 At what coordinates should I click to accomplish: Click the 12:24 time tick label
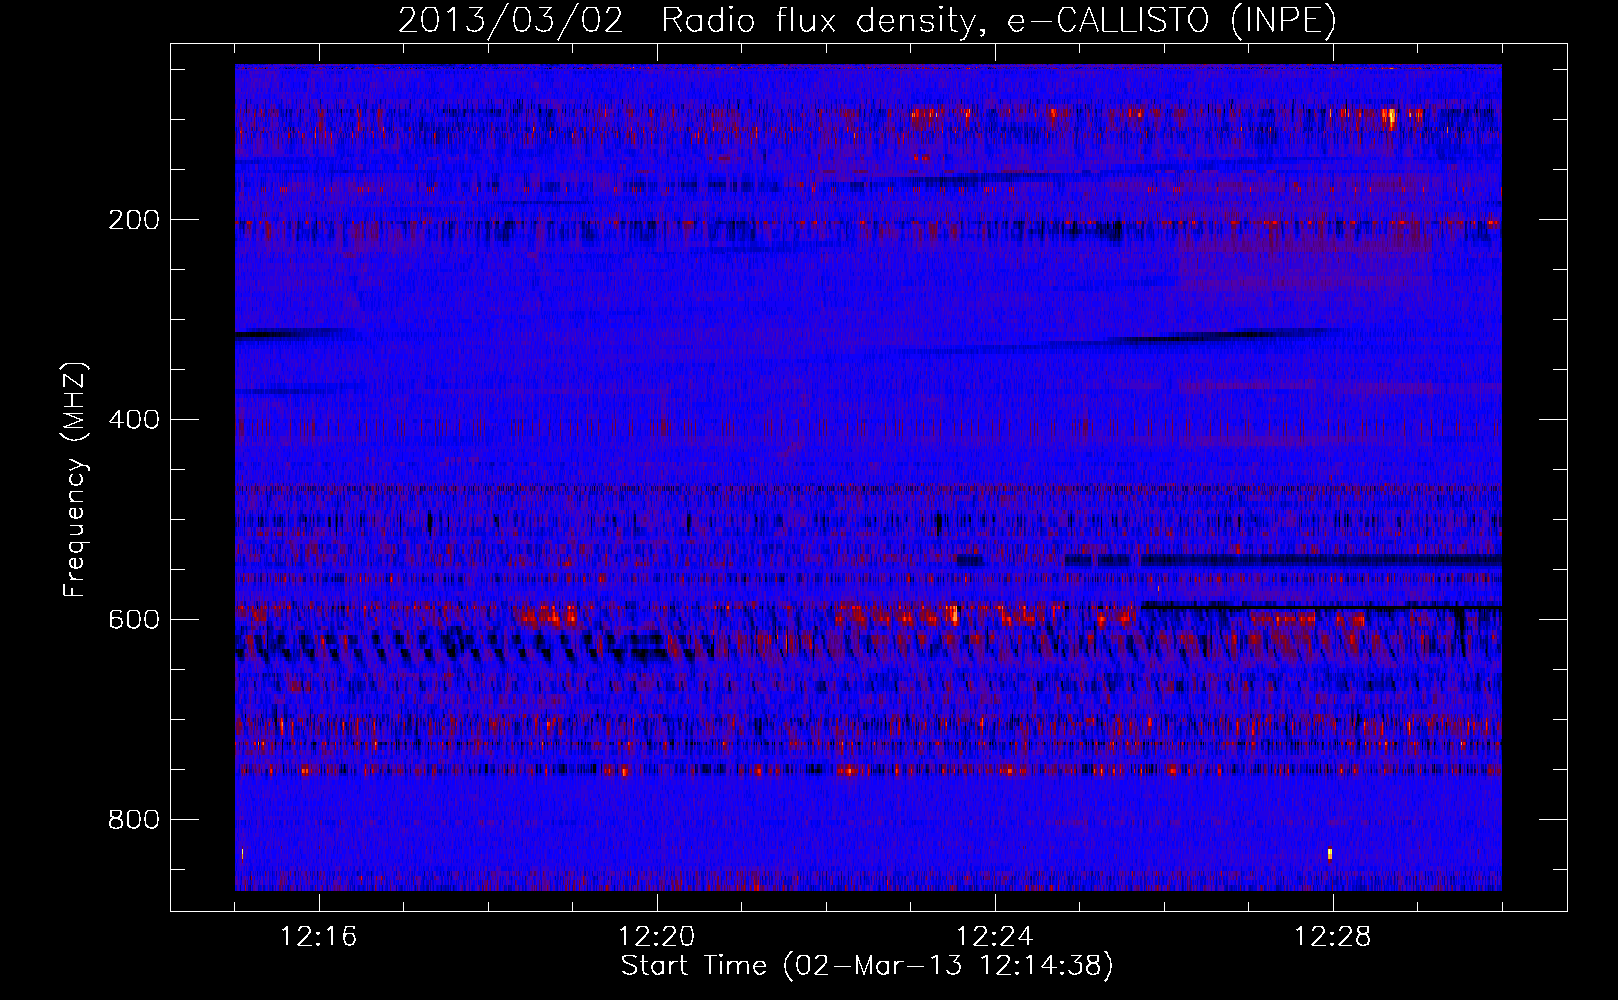[995, 937]
